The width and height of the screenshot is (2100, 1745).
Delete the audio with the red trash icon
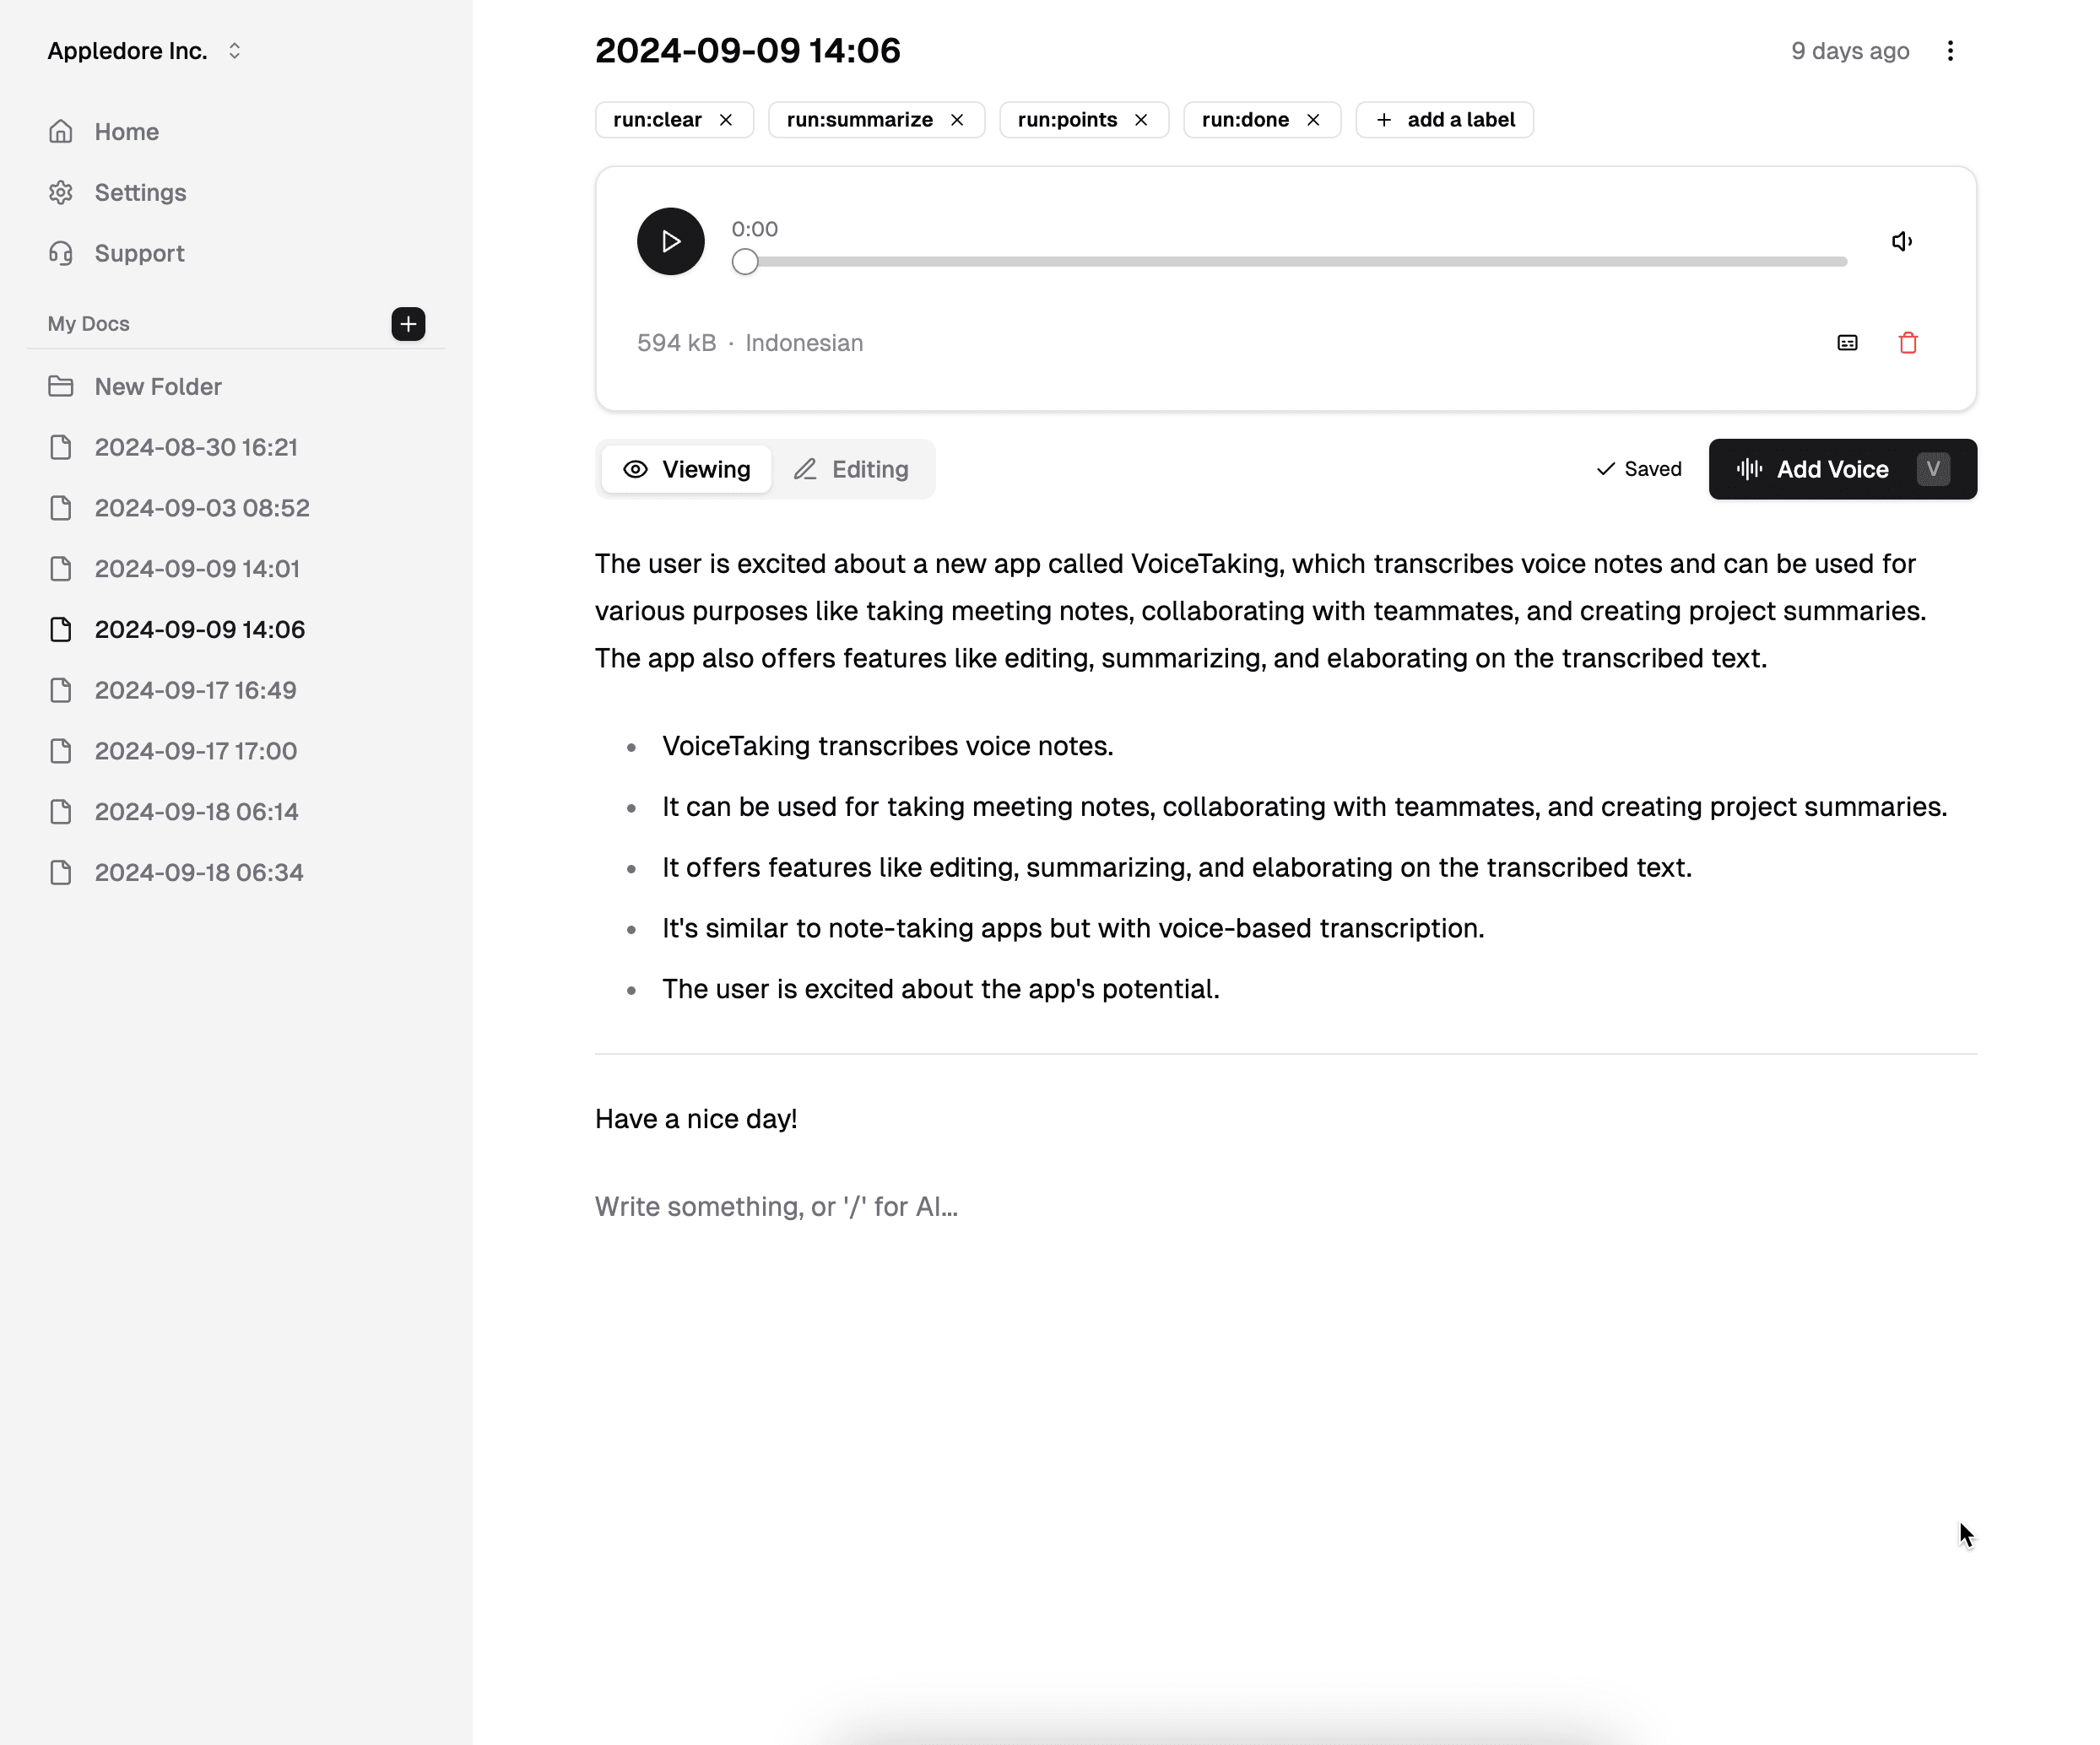(x=1907, y=343)
